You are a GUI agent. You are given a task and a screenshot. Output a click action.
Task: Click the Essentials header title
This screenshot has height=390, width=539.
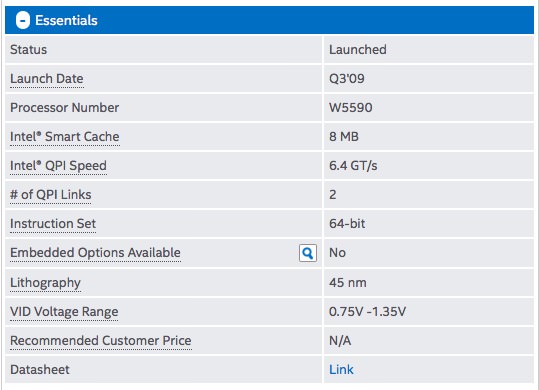66,21
